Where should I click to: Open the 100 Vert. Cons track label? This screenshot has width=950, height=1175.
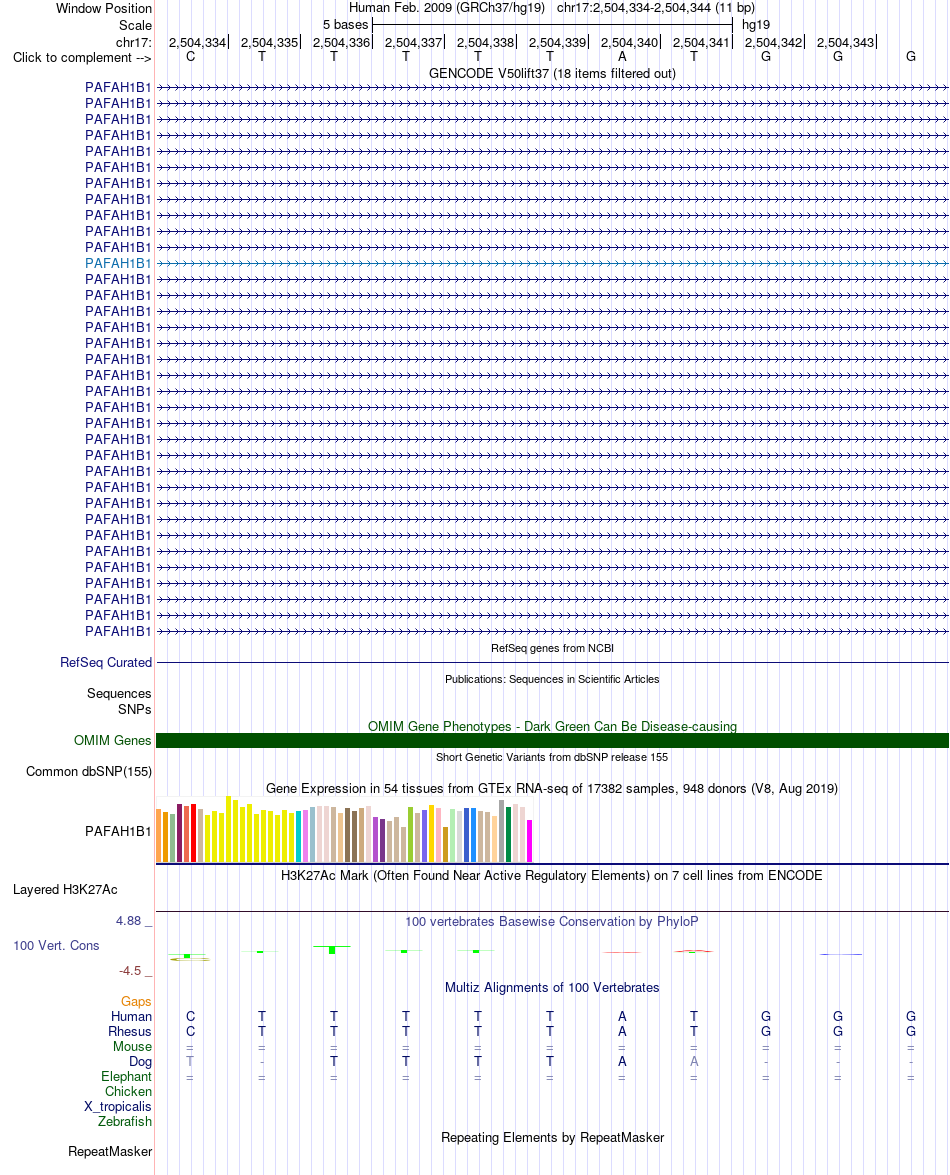point(56,946)
